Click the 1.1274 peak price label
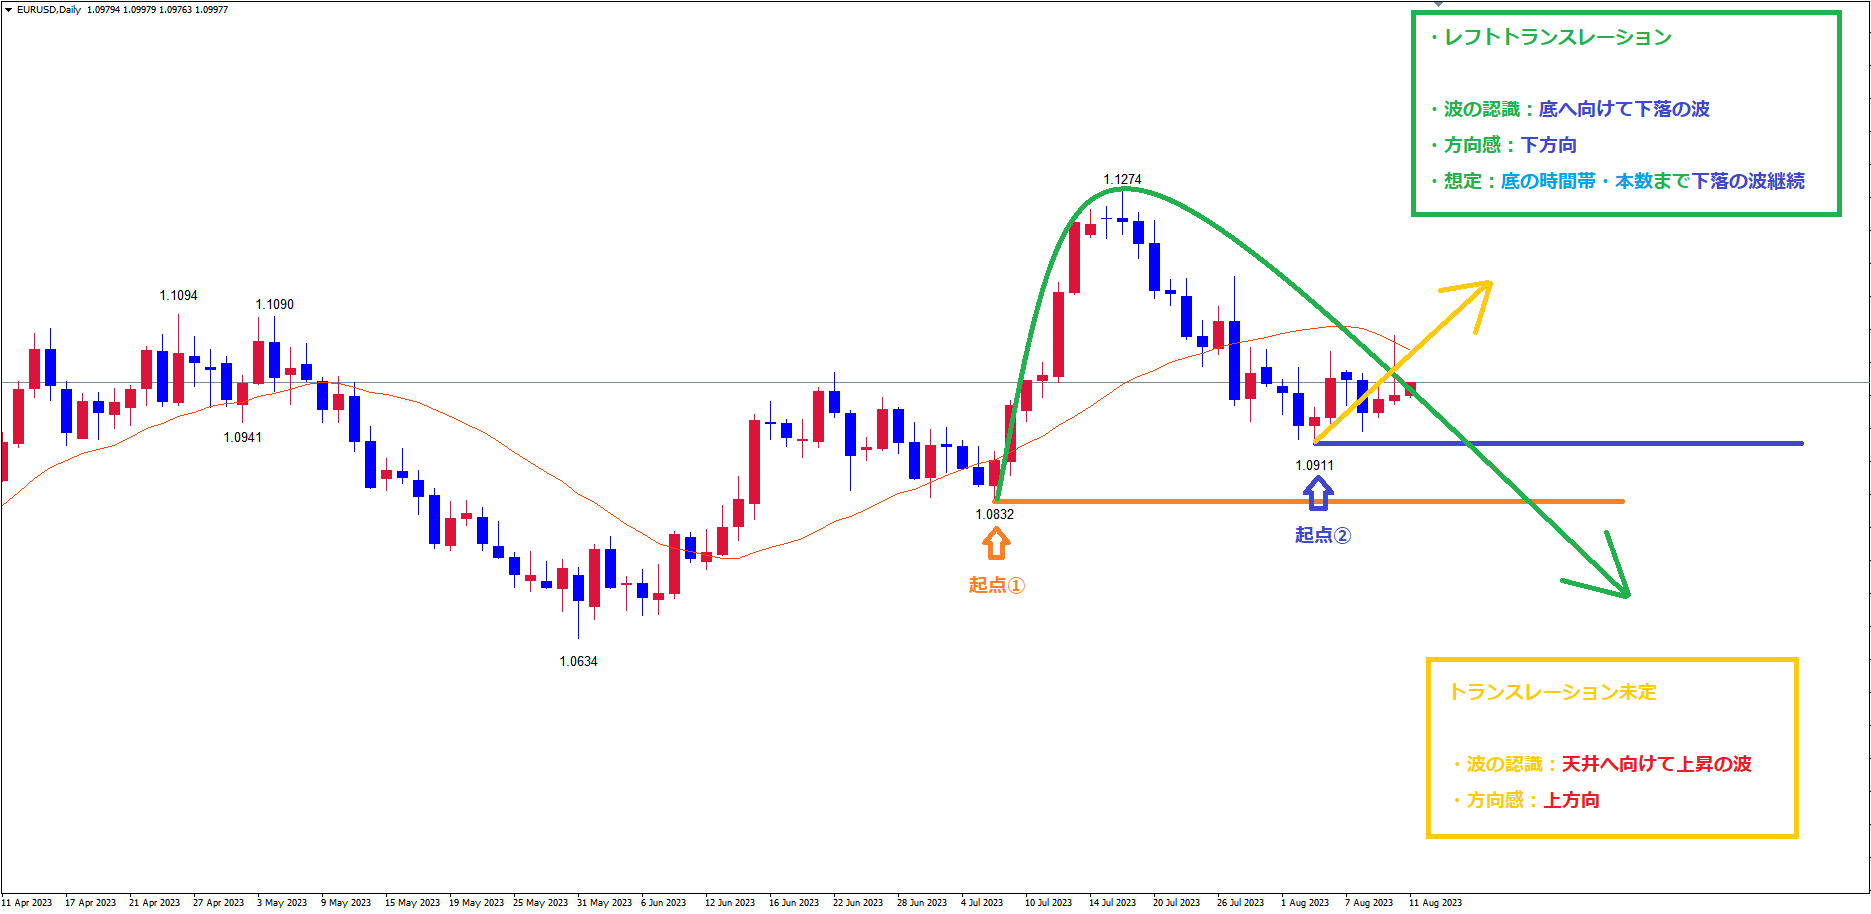Viewport: 1871px width, 914px height. pyautogui.click(x=1122, y=180)
